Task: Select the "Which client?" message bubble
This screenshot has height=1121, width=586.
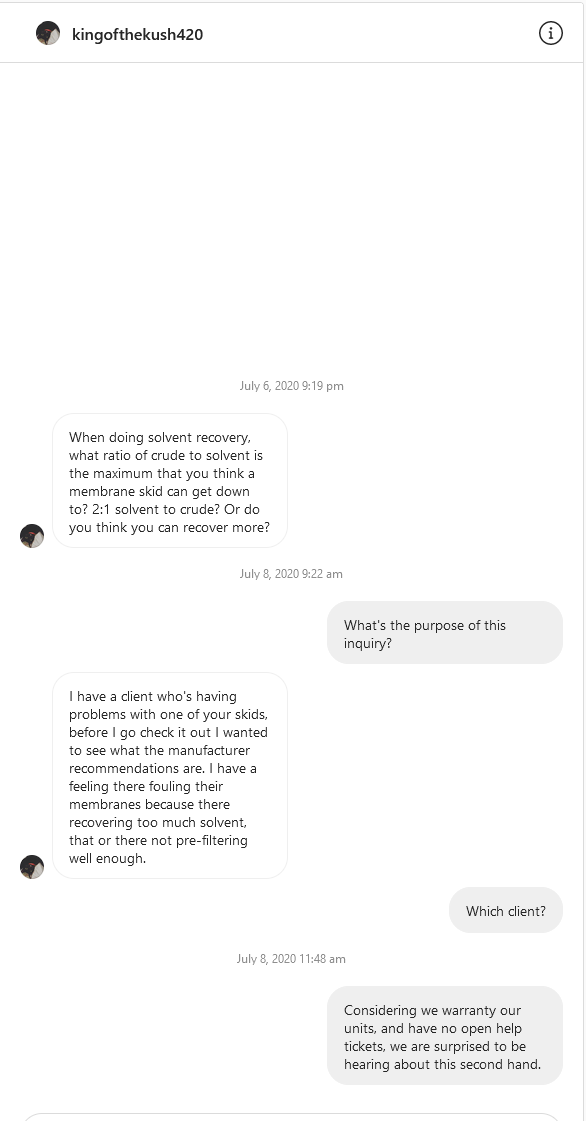Action: pyautogui.click(x=506, y=910)
